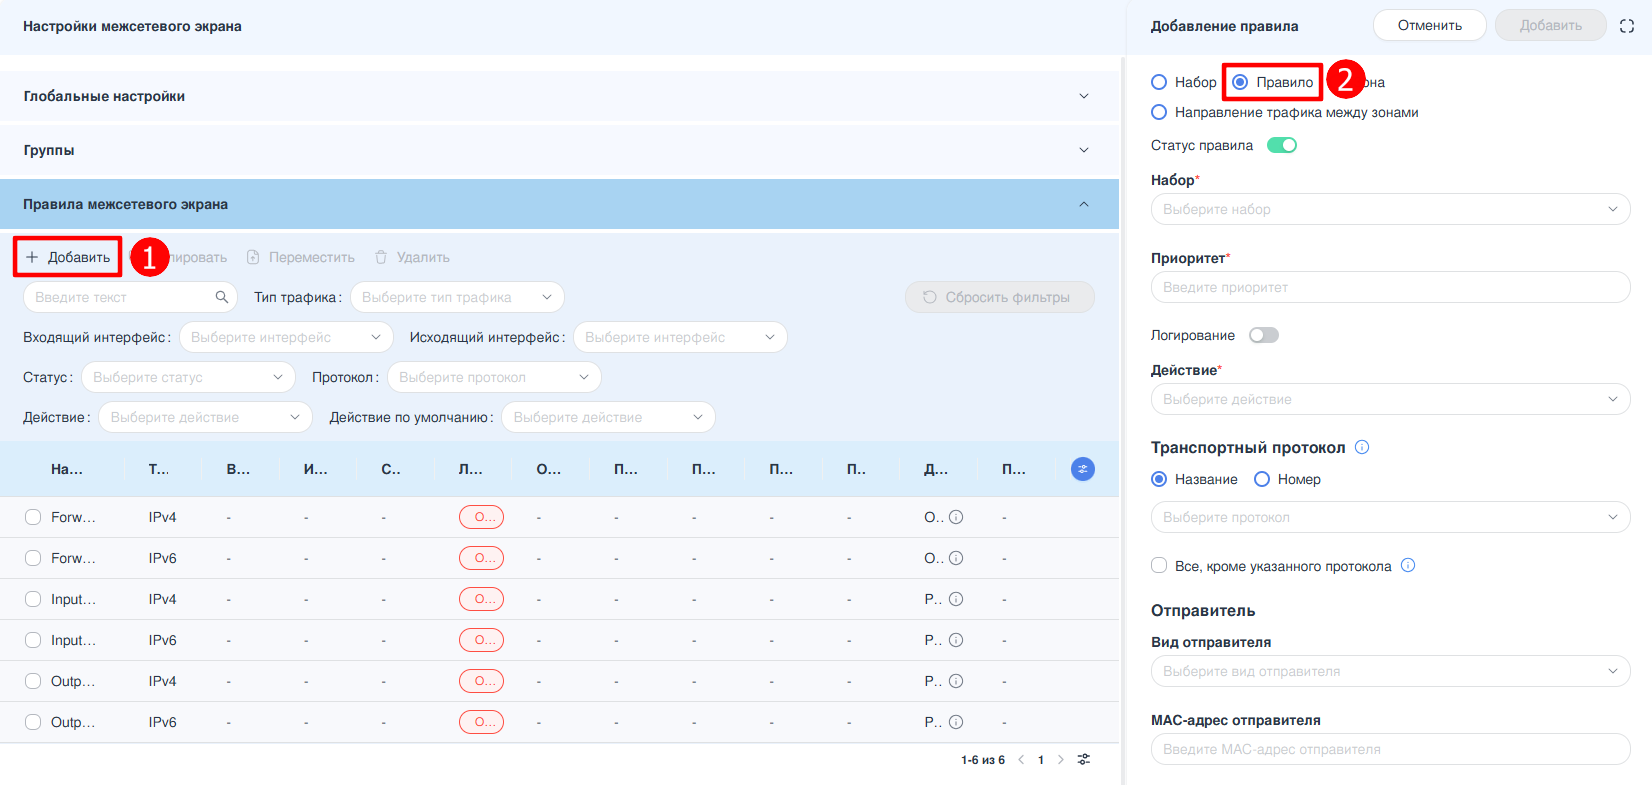Viewport: 1652px width, 785px height.
Task: Click the blue column settings icon in table header
Action: [x=1082, y=469]
